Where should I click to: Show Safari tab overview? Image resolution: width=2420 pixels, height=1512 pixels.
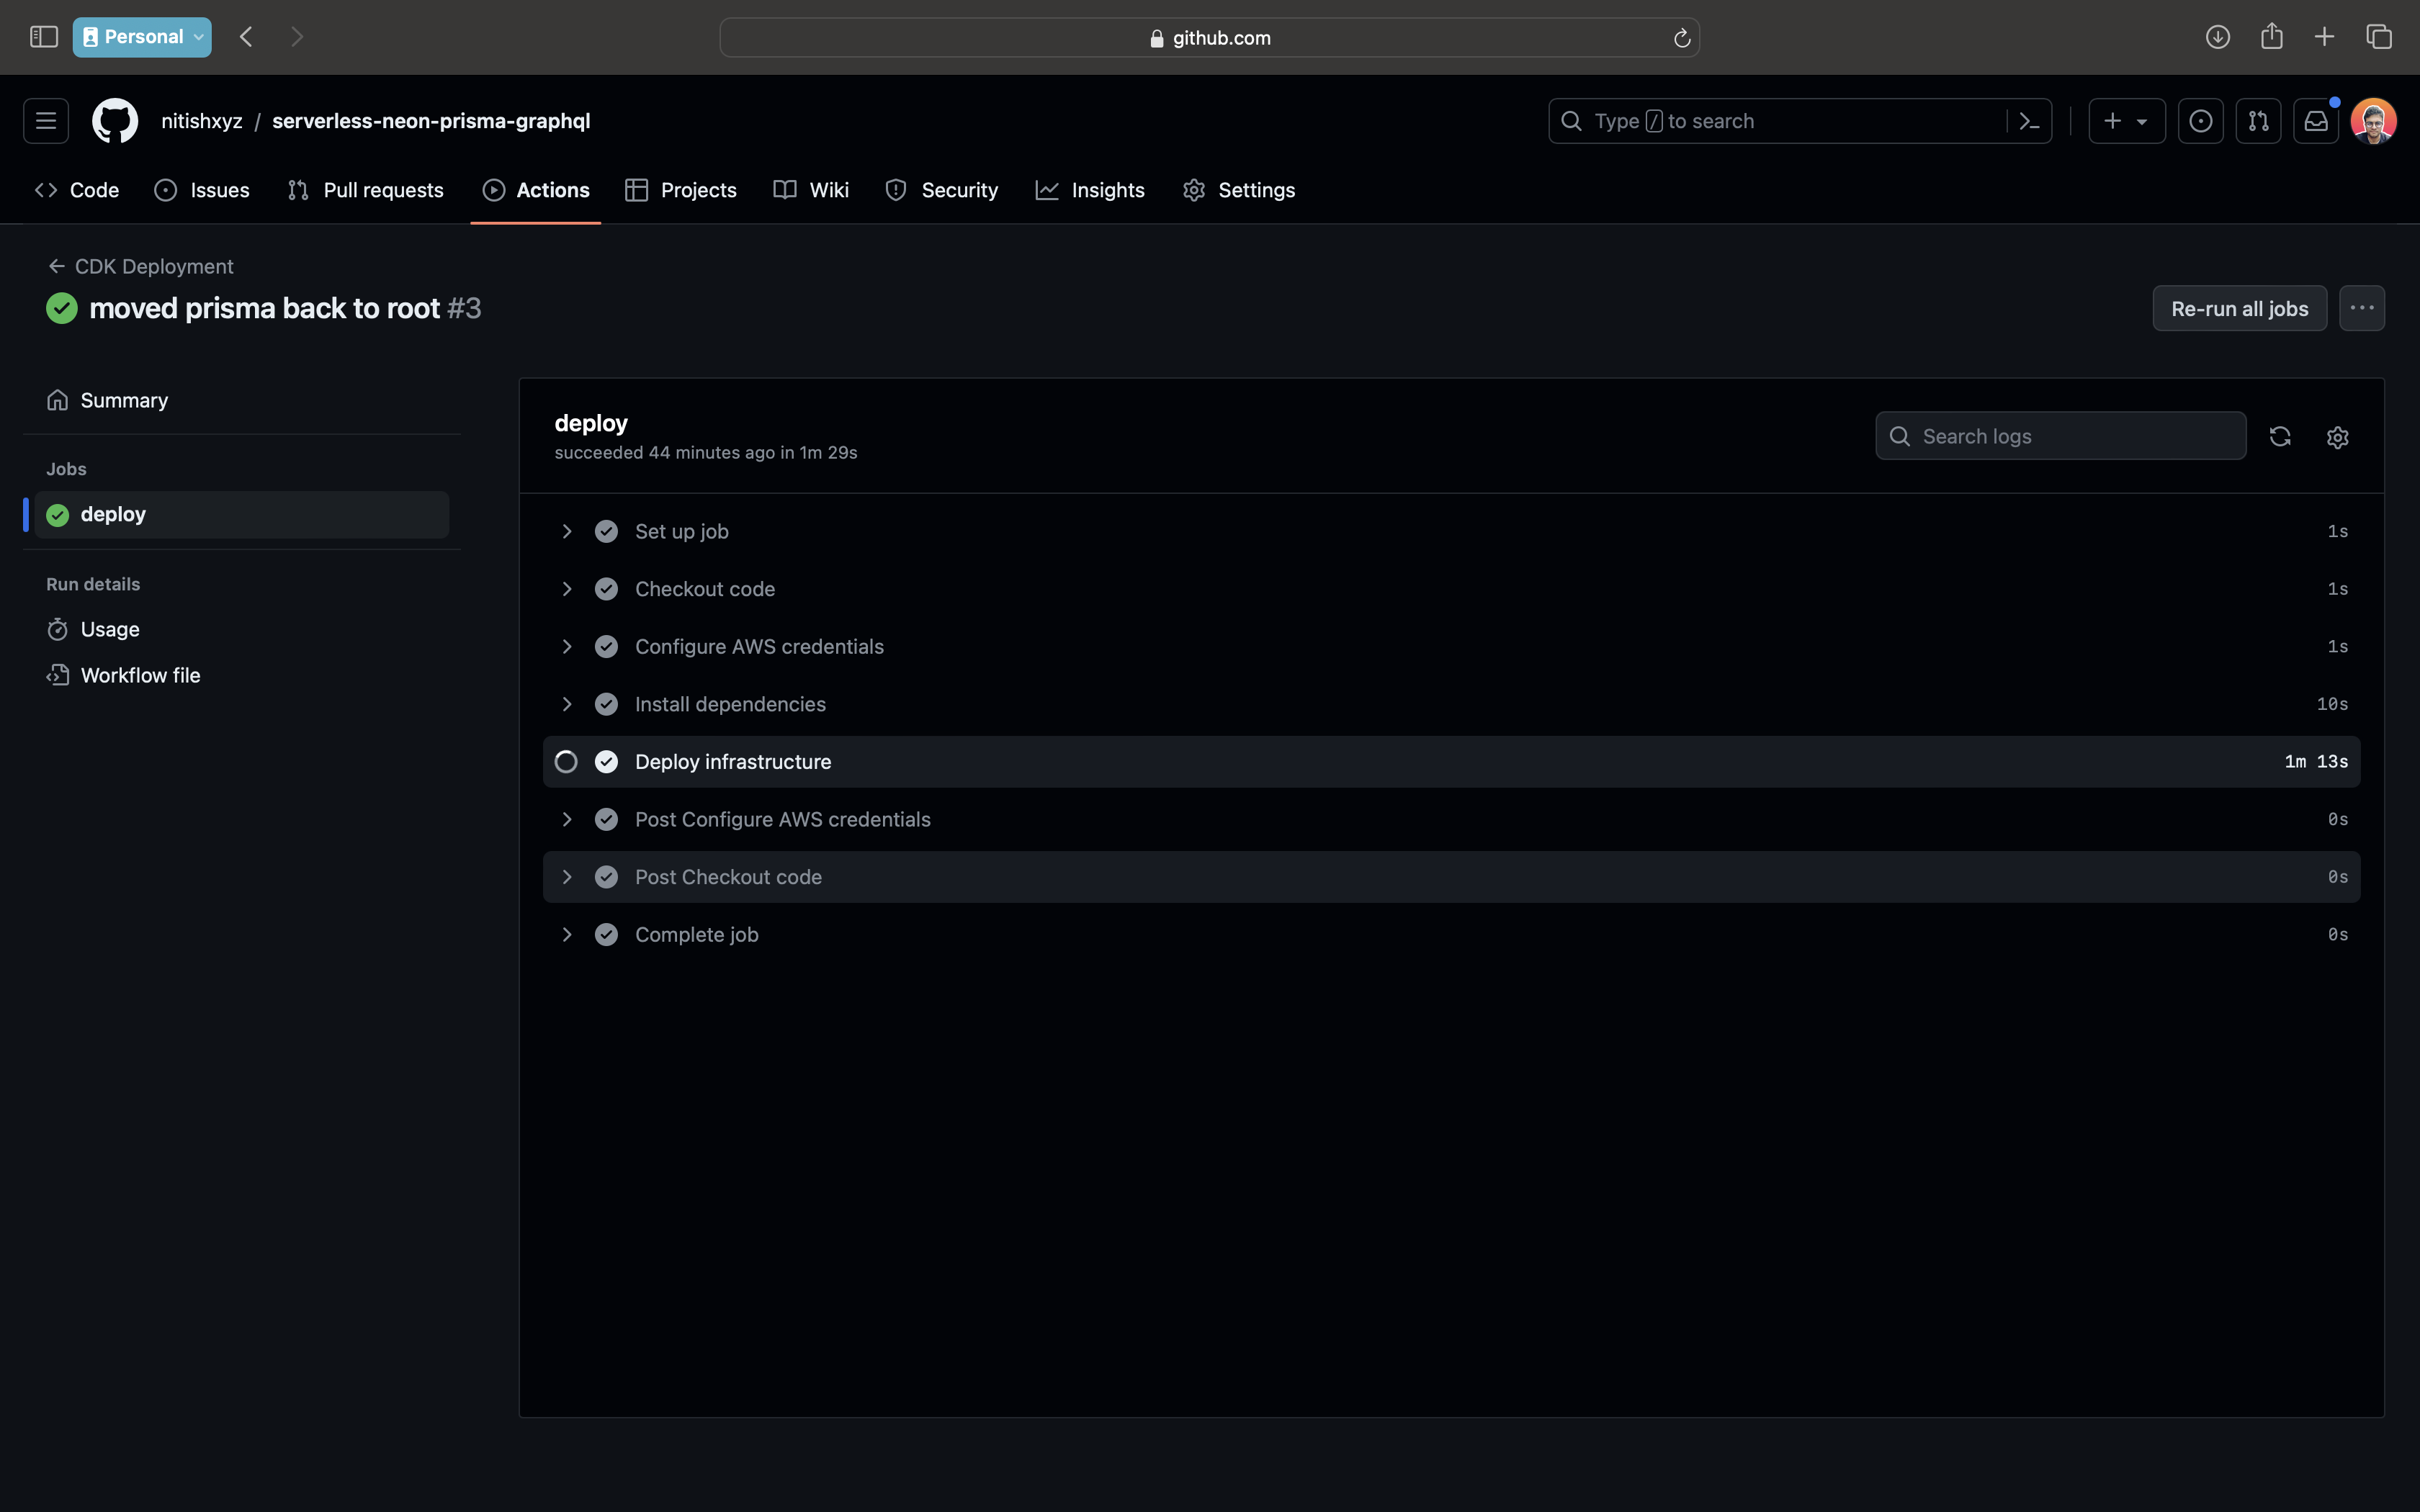point(2379,37)
